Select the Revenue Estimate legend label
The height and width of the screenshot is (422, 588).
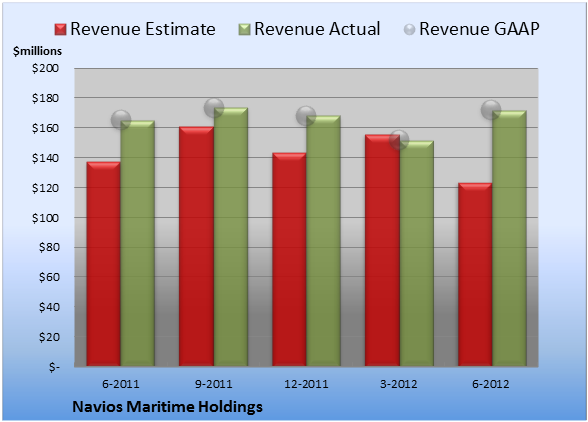pos(143,29)
